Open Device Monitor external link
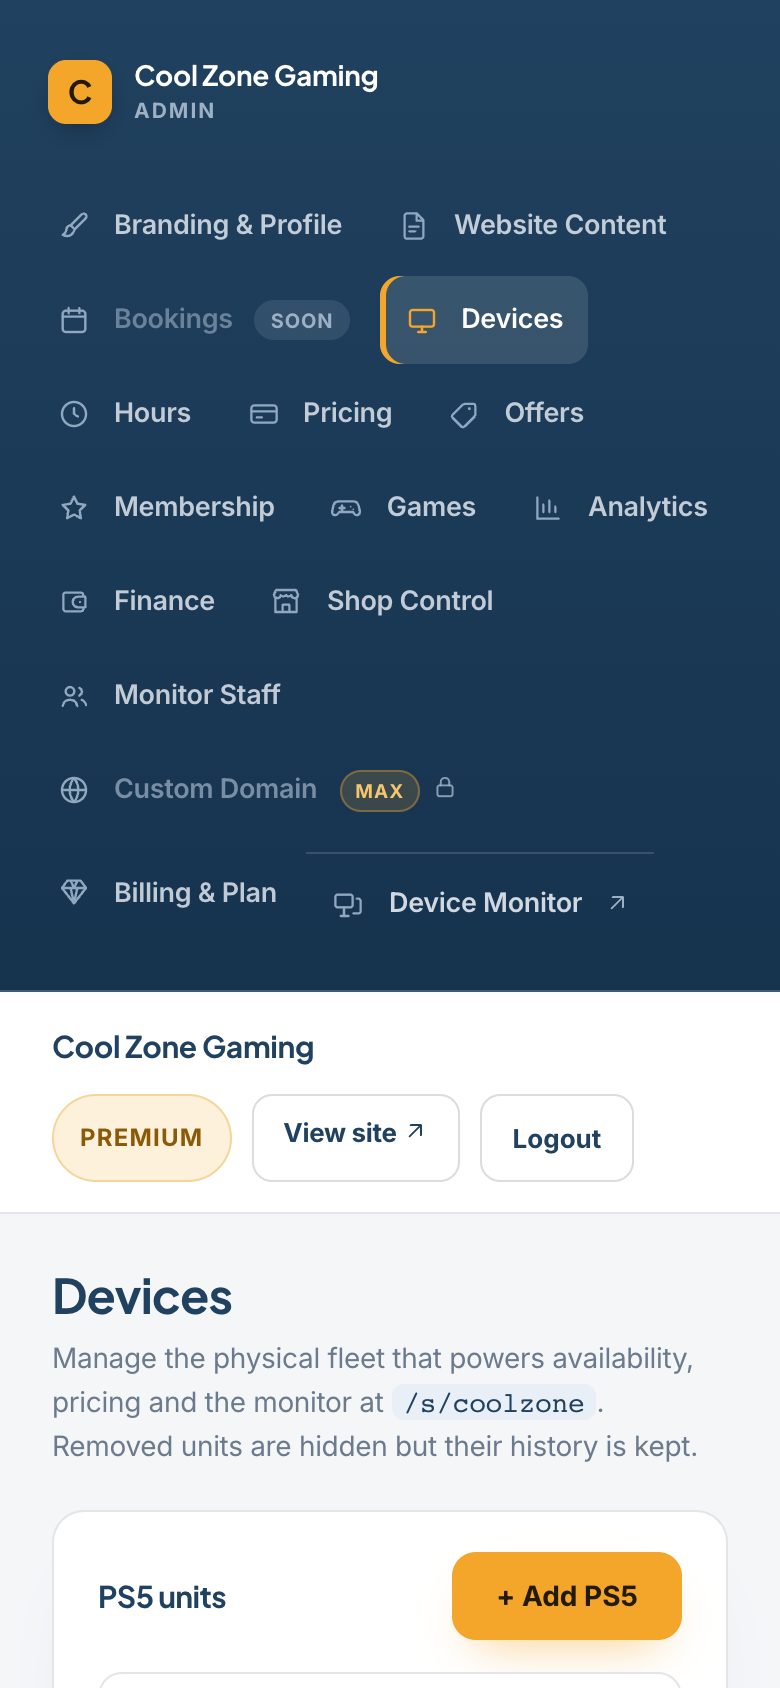Screen dimensions: 780x1688 pos(480,903)
